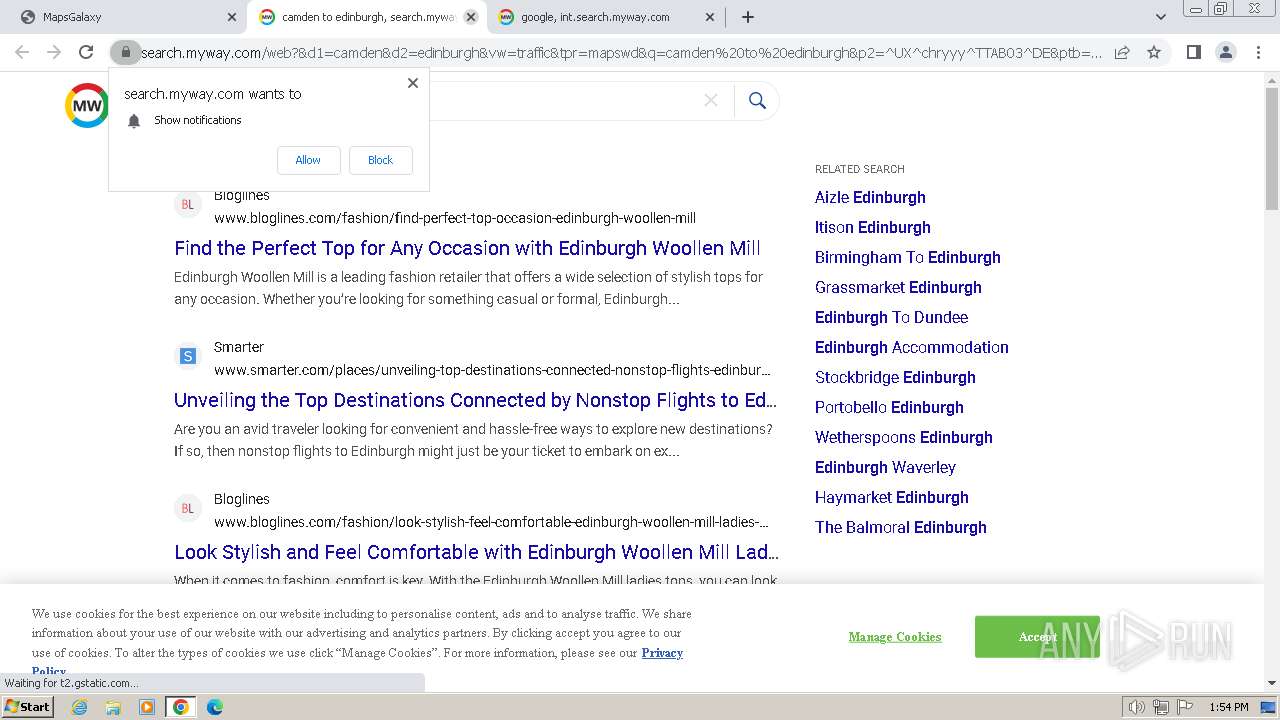
Task: Click Chrome icon in taskbar
Action: [x=181, y=707]
